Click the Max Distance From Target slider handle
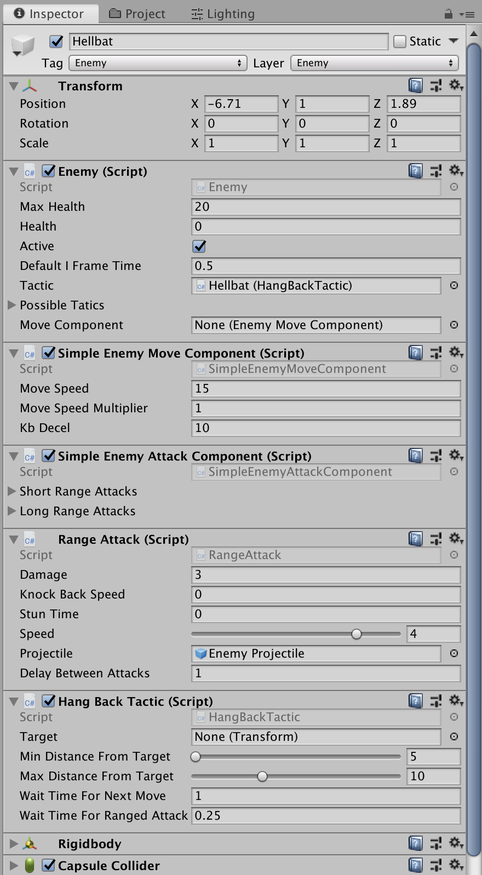Viewport: 482px width, 875px height. click(262, 776)
